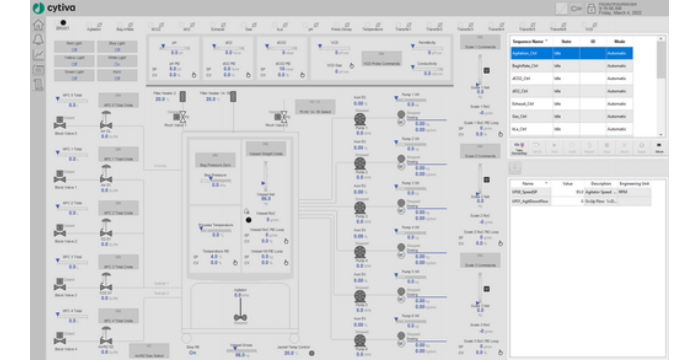Expand the Pump 1 Wt triangle
Screen dimensions: 700x360
(x=396, y=98)
